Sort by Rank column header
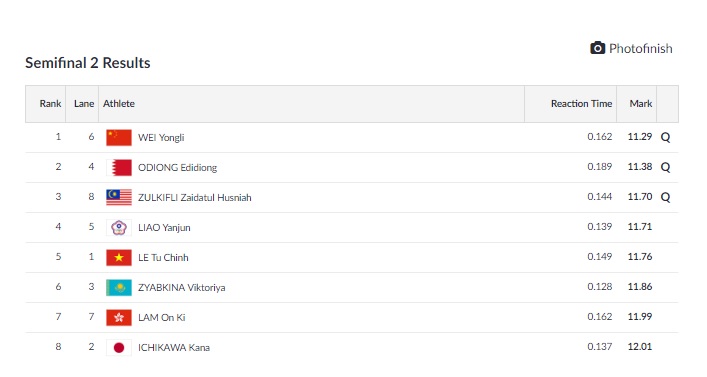Image resolution: width=707 pixels, height=377 pixels. pos(50,103)
